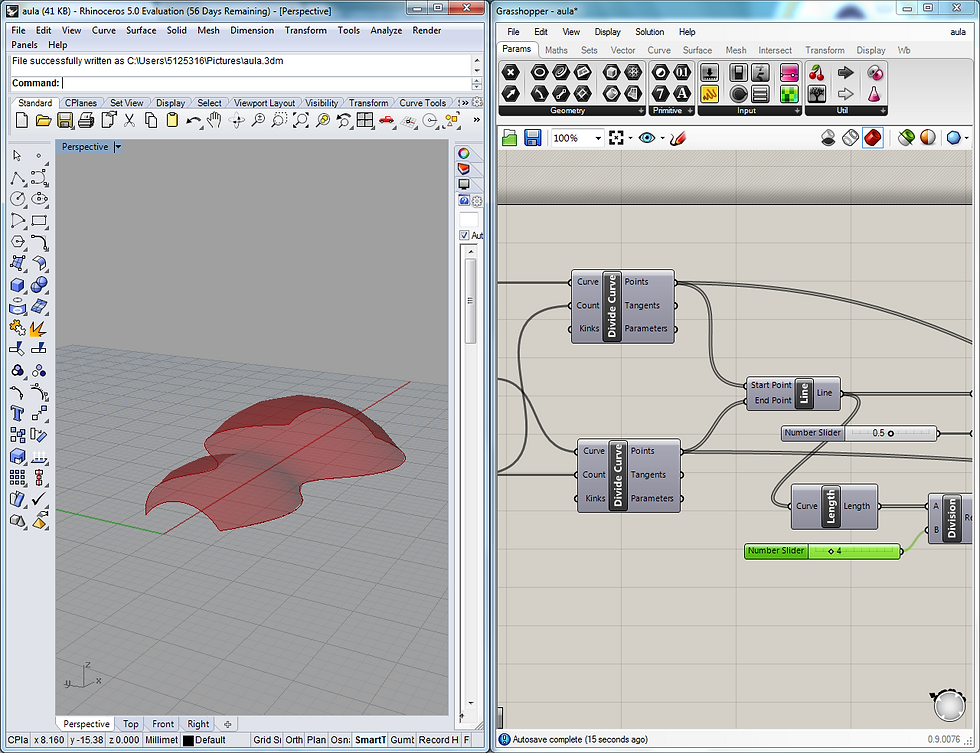Select the Circle tool in Rhino sidebar
This screenshot has width=980, height=753.
tap(18, 199)
